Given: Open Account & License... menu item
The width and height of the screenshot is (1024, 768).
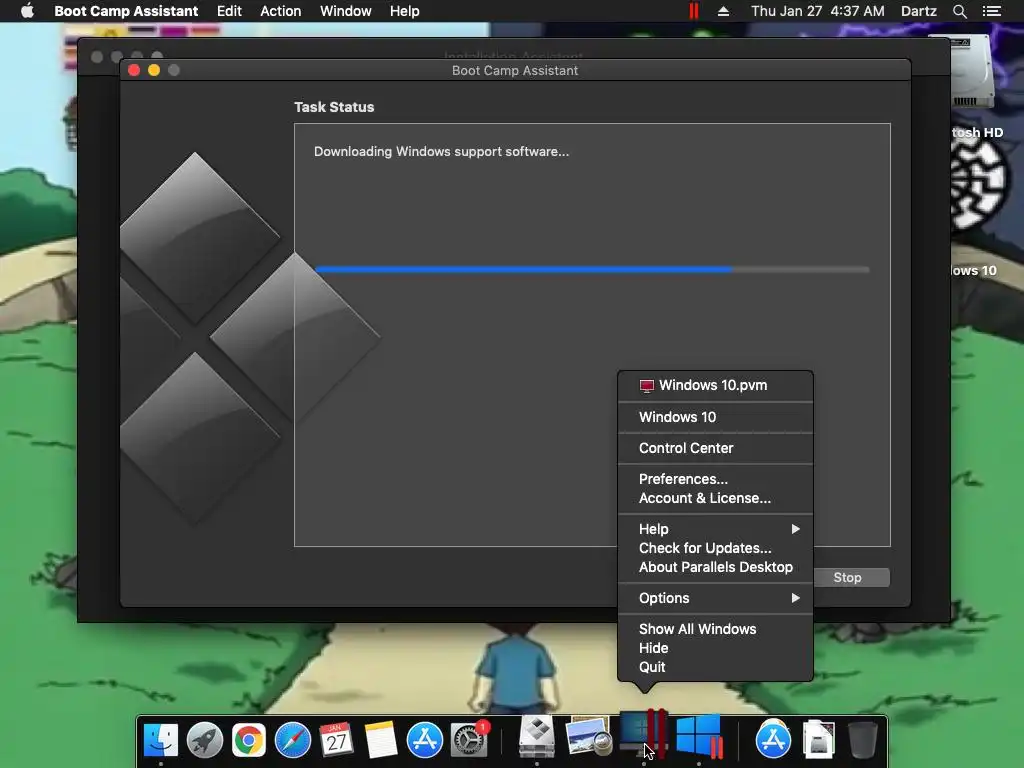Looking at the screenshot, I should 715,498.
